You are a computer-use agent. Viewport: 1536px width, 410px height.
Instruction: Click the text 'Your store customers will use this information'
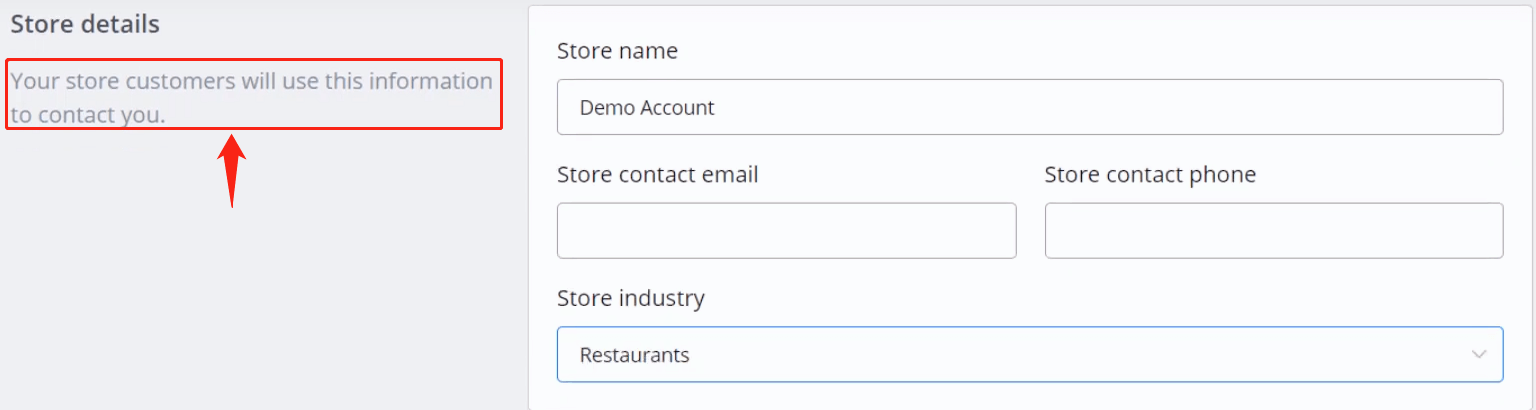[x=252, y=81]
